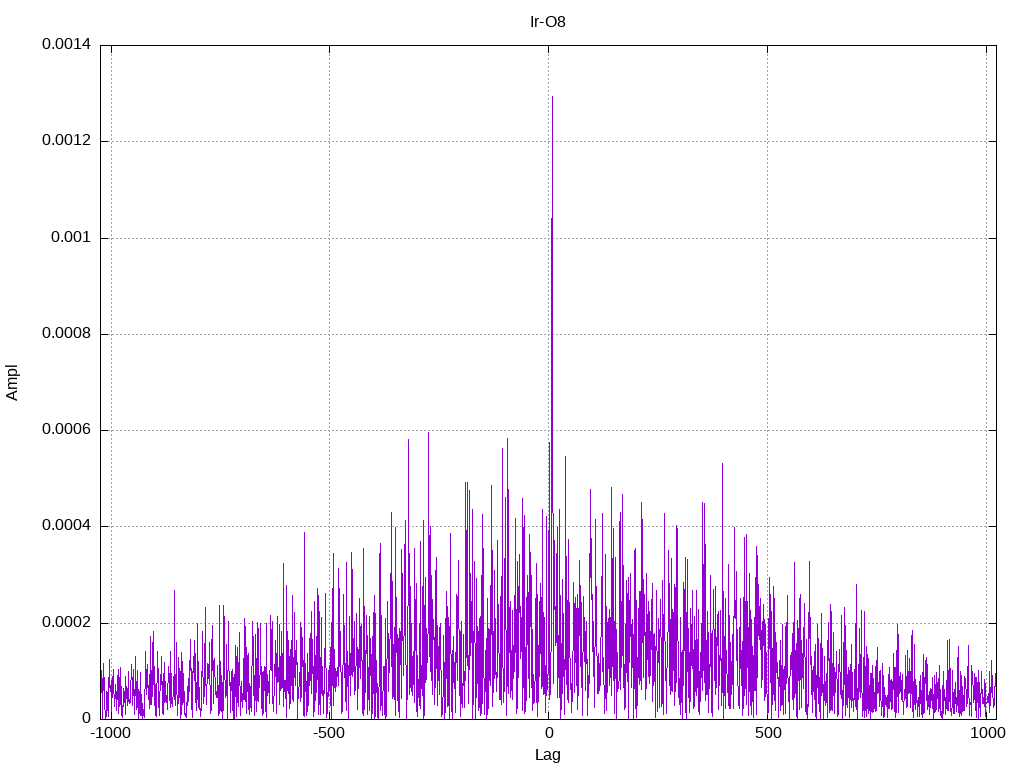Click the tip of the central peak
Screen dimensions: 1024x768
tap(552, 97)
